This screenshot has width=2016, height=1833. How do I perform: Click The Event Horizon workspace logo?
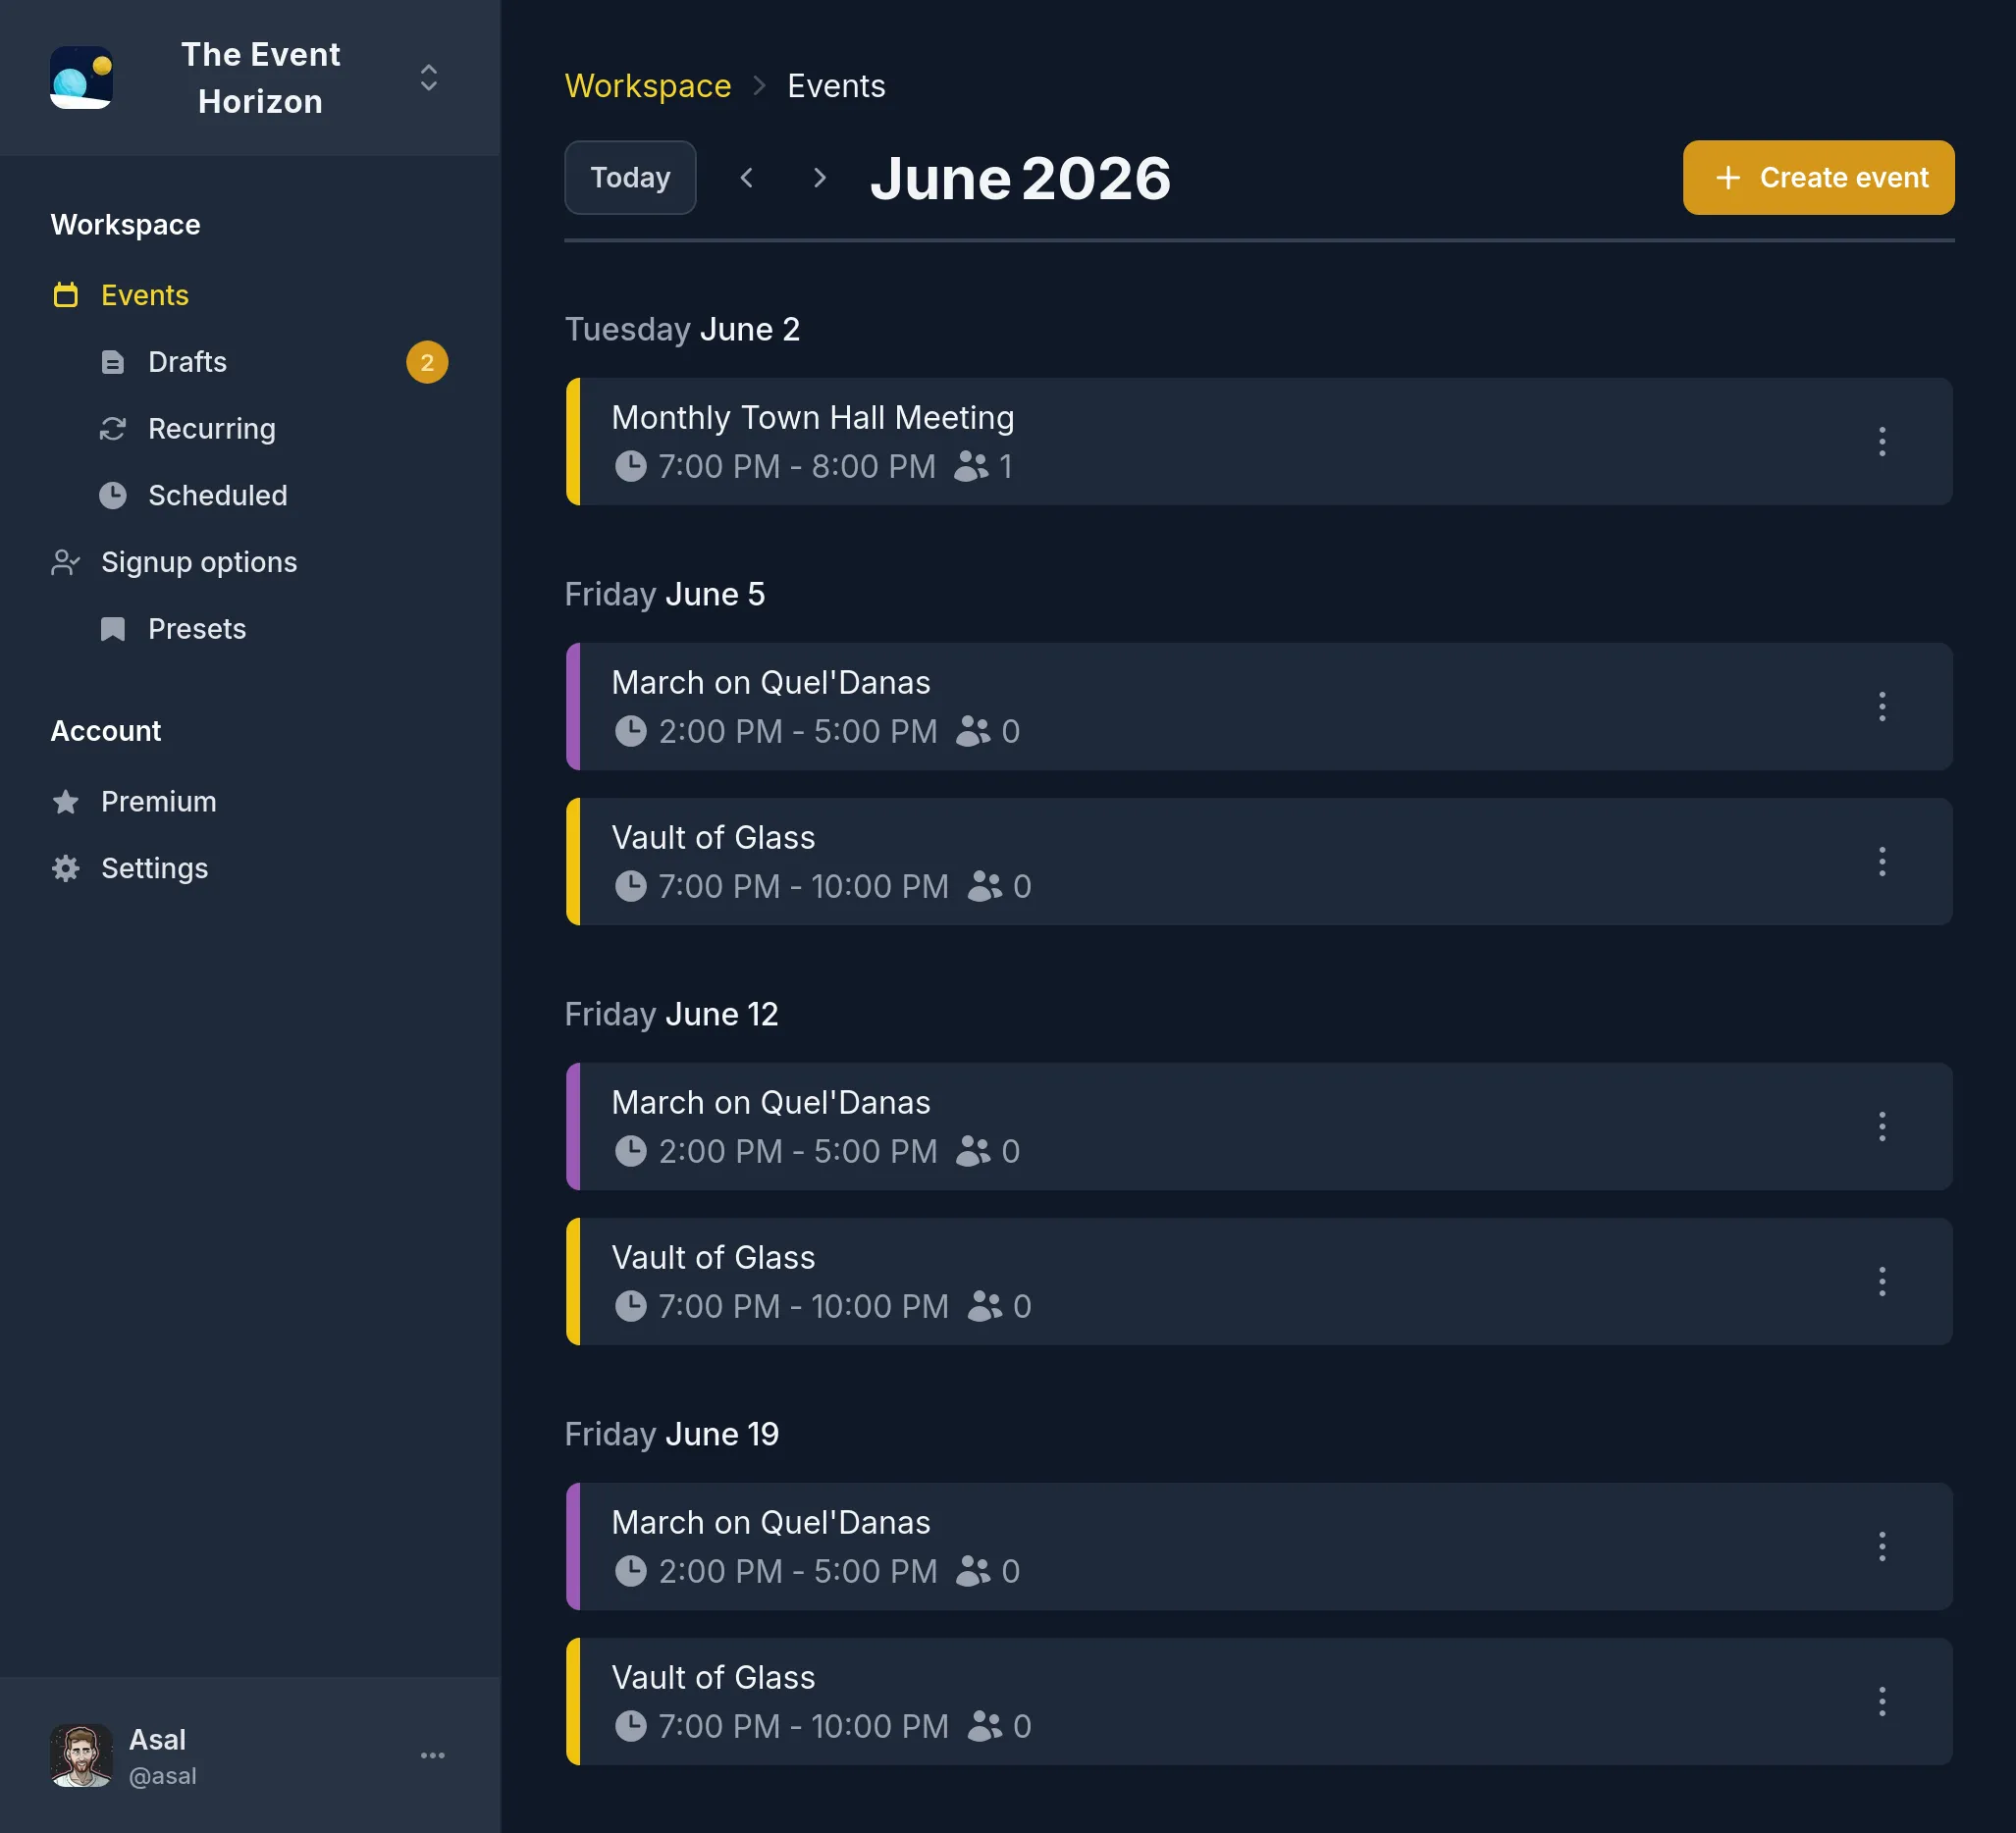point(81,78)
